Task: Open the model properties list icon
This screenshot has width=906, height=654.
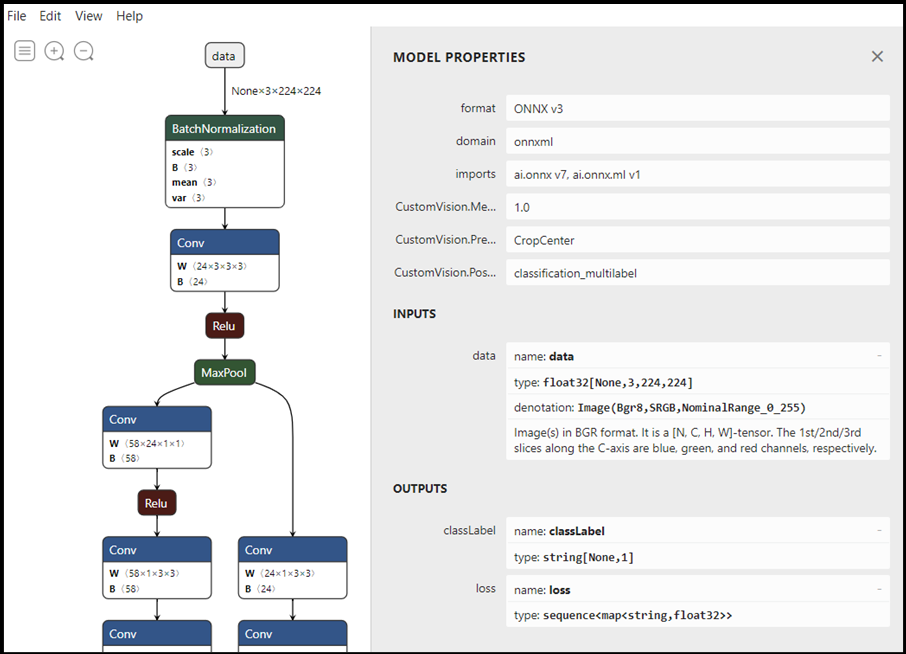Action: 25,51
